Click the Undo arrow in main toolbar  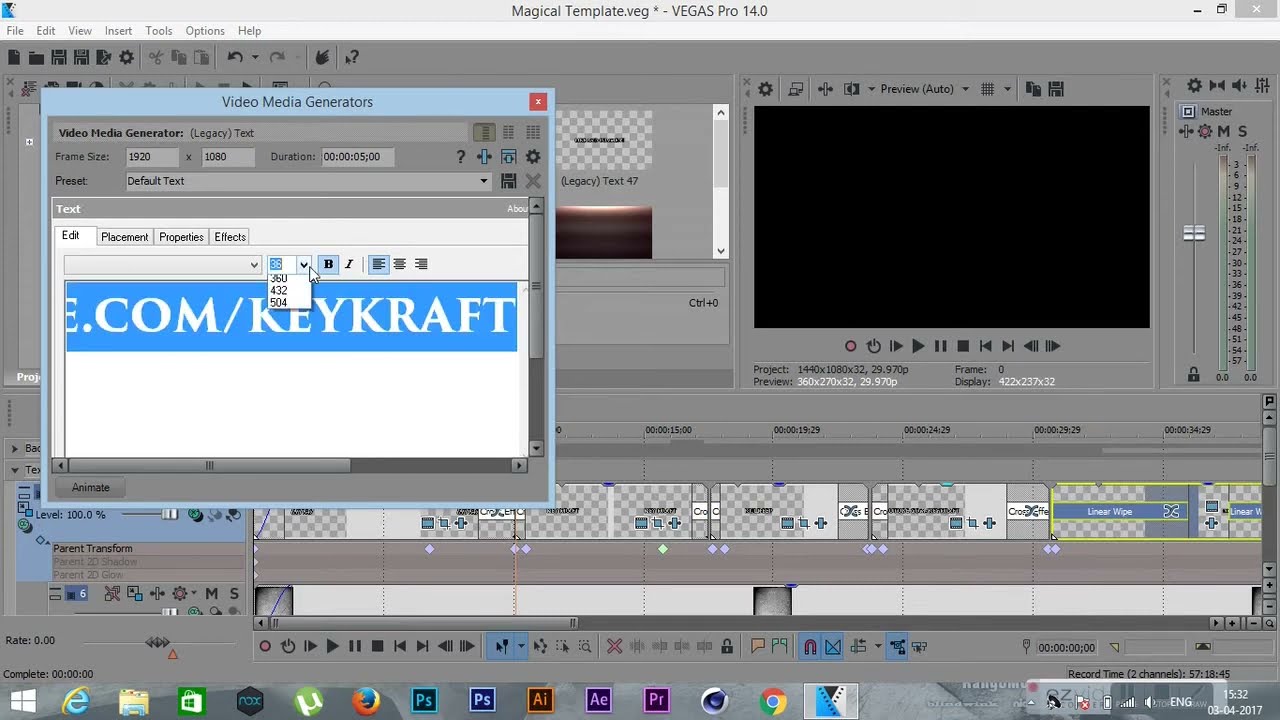(x=235, y=58)
